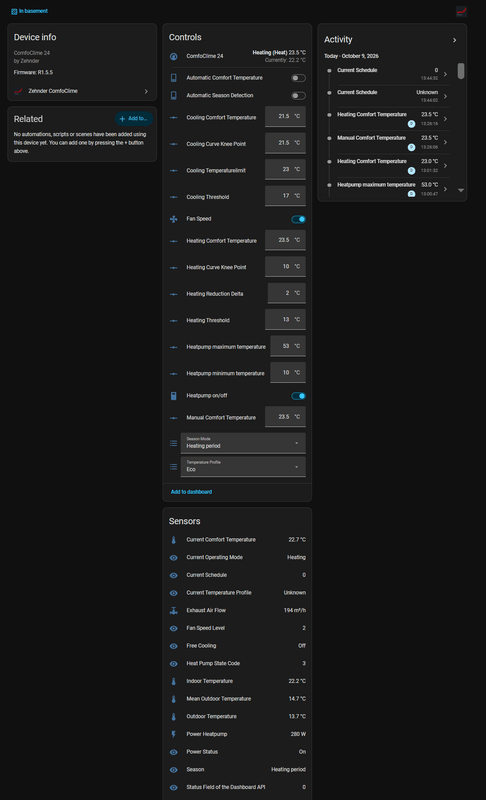Click the Mean Outdoor Temperature thermometer icon
The height and width of the screenshot is (800, 486).
coord(173,699)
